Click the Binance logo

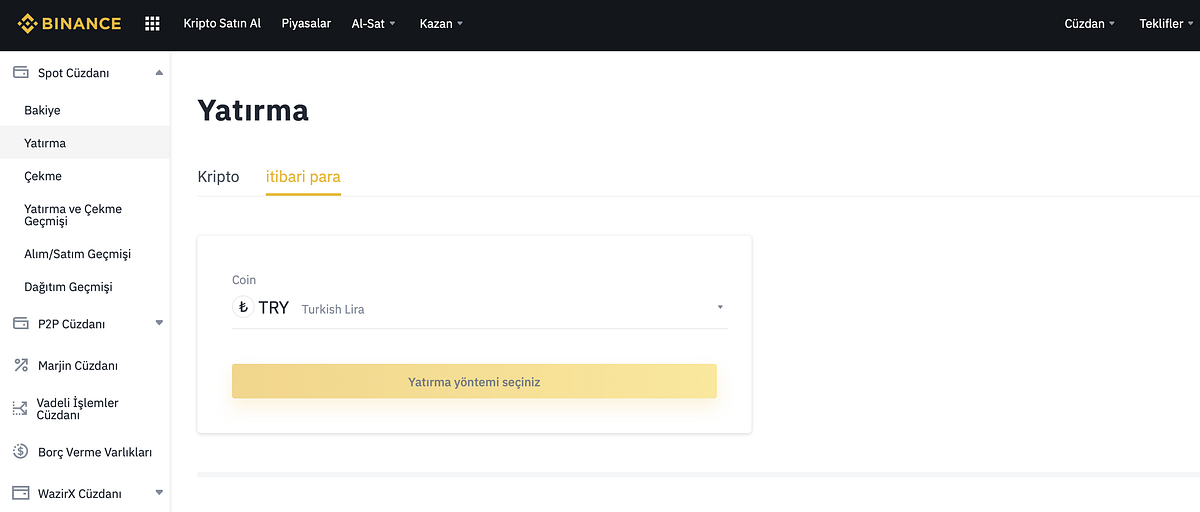[x=69, y=23]
